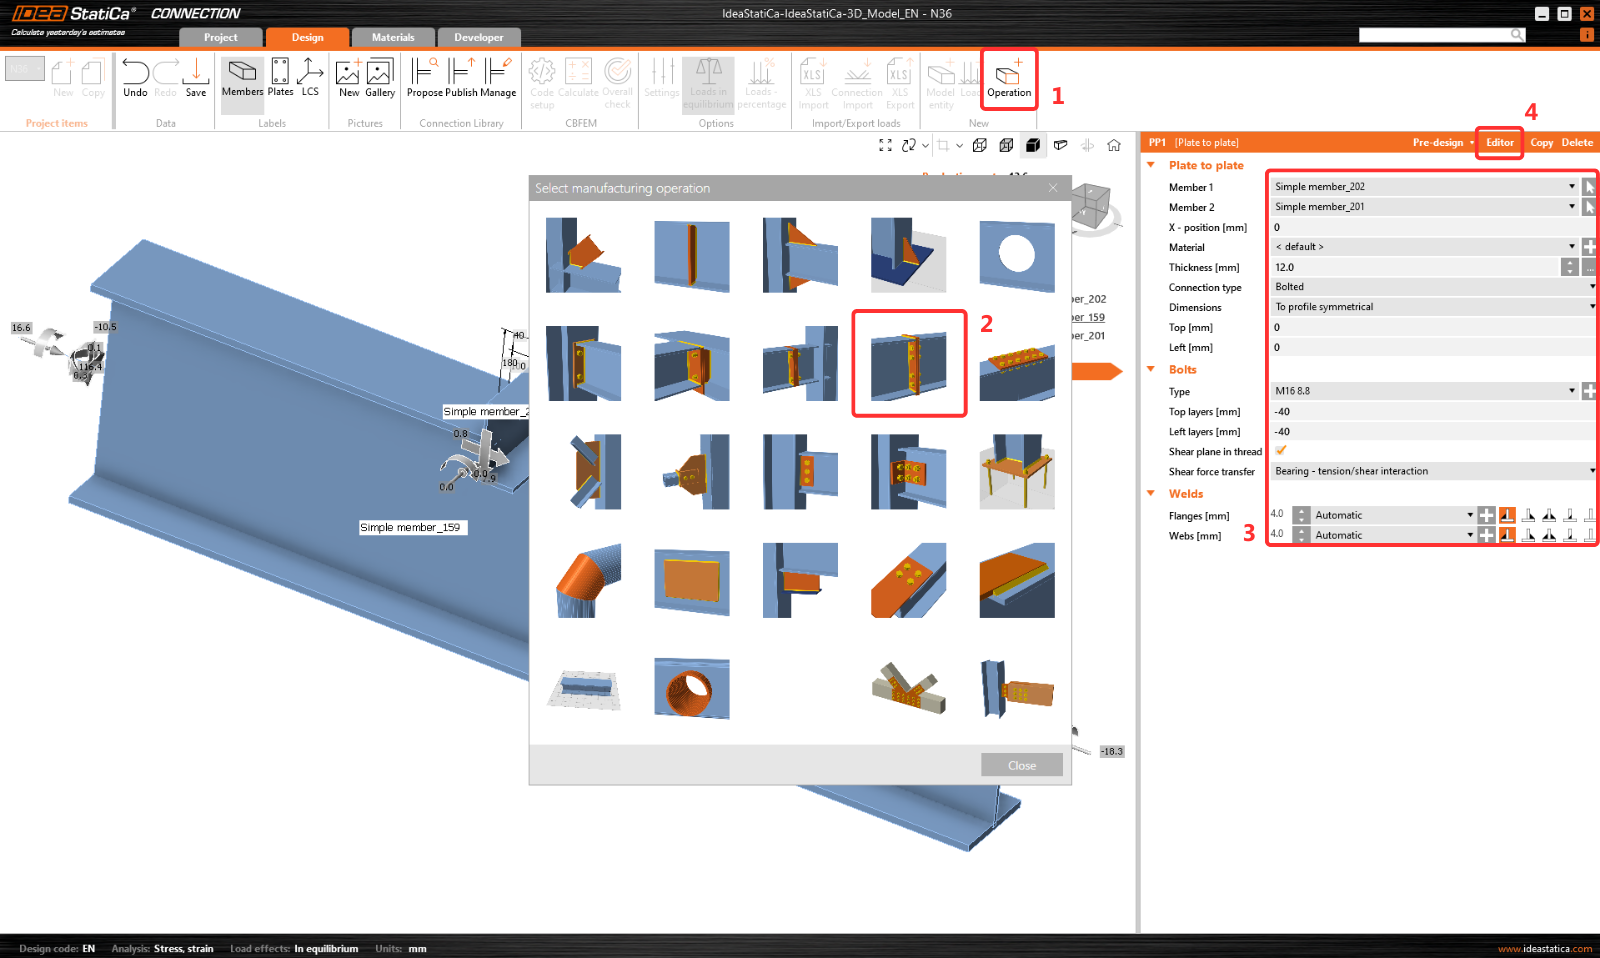This screenshot has height=958, width=1600.
Task: Switch to wireframe view mode in the view toolbar
Action: click(x=980, y=145)
